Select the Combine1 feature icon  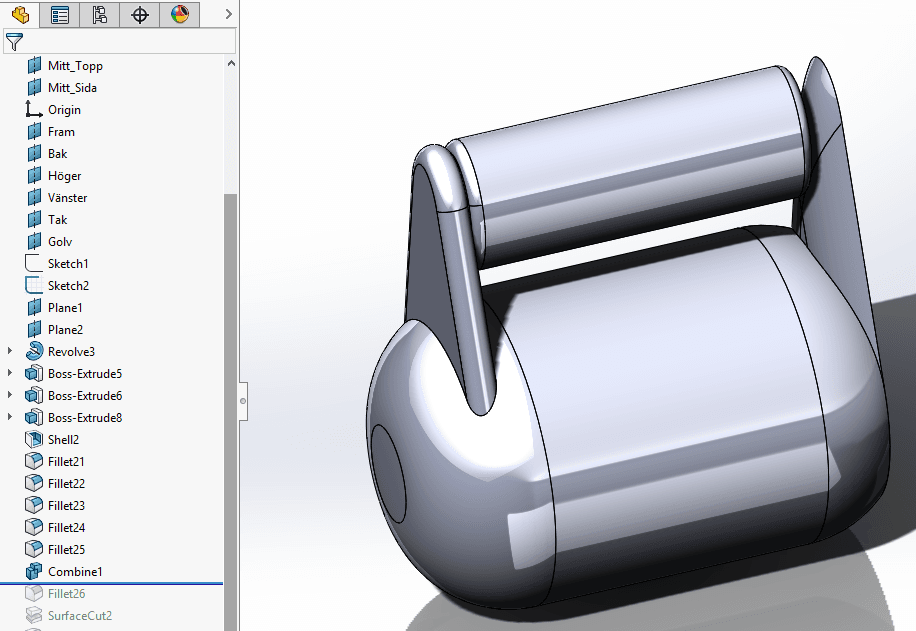click(x=34, y=572)
